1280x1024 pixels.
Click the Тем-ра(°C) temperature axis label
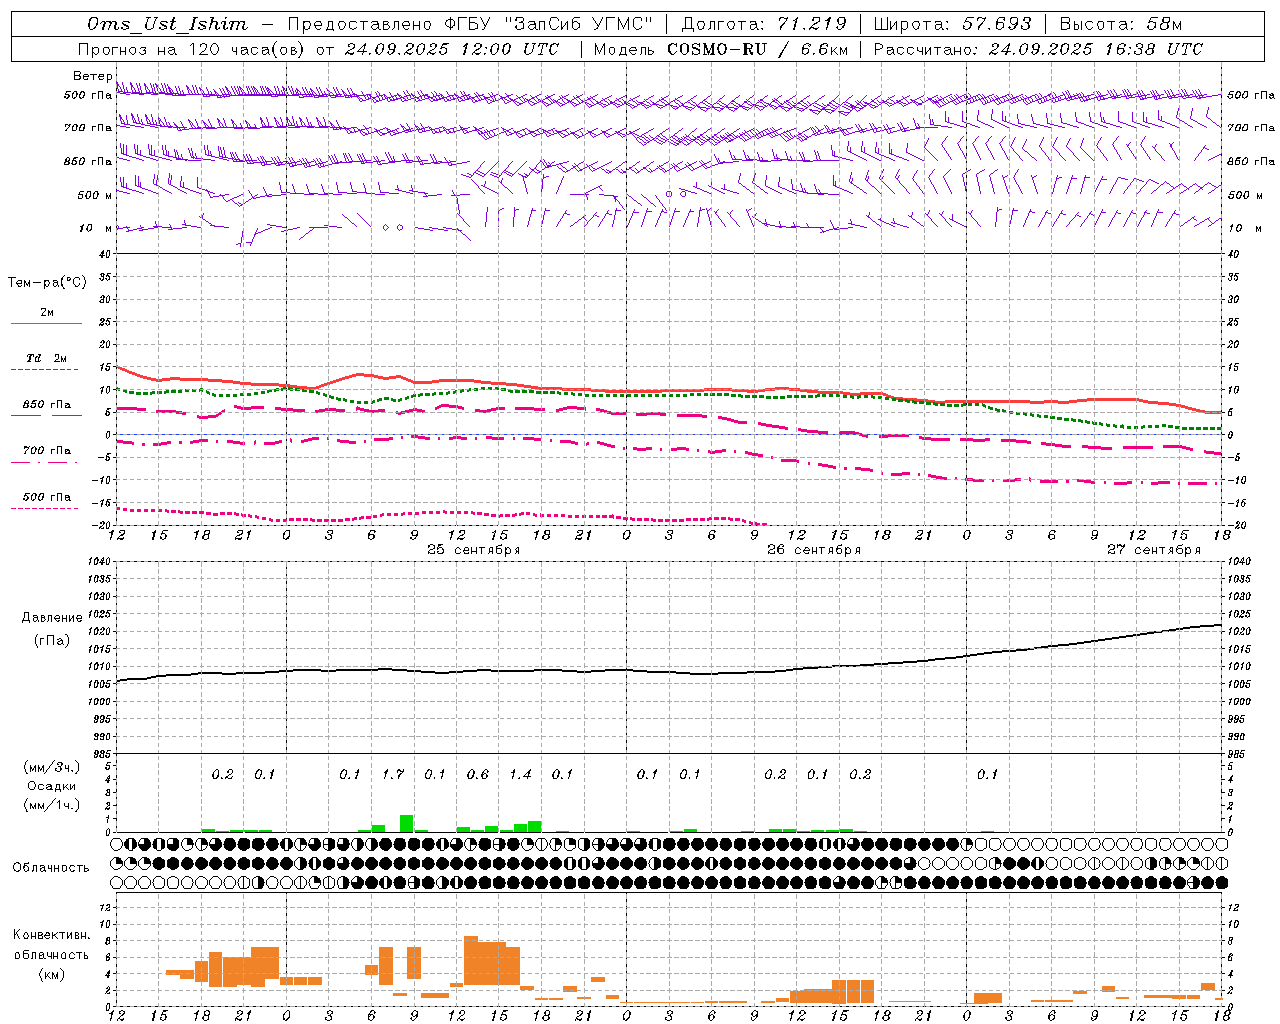click(x=47, y=283)
